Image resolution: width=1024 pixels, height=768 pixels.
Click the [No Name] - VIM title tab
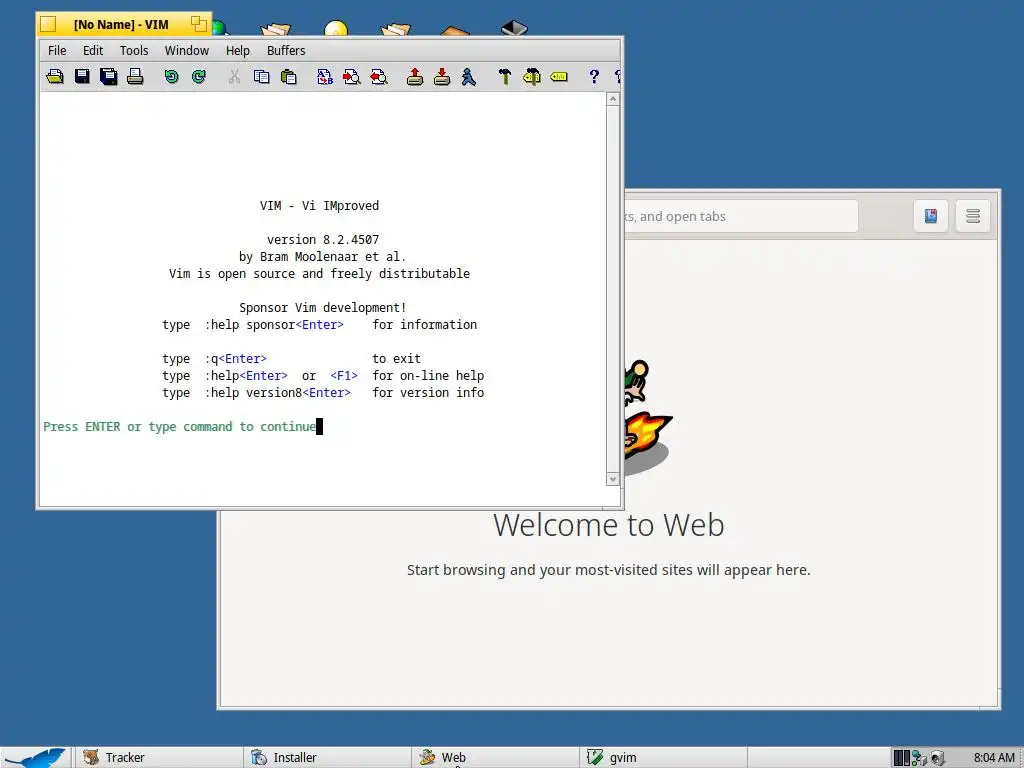[121, 25]
